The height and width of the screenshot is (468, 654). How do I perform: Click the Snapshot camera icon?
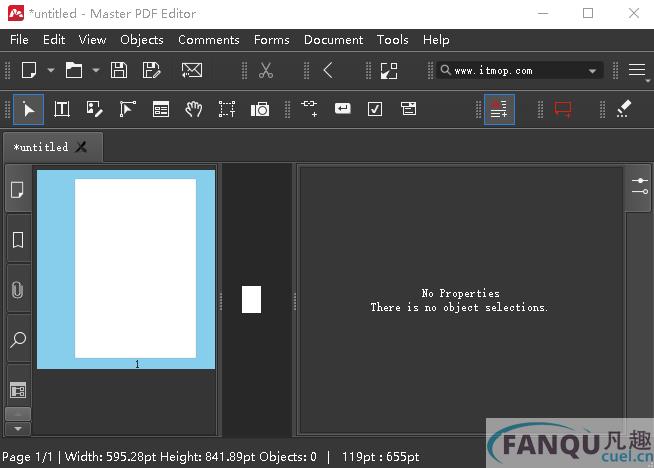coord(260,109)
